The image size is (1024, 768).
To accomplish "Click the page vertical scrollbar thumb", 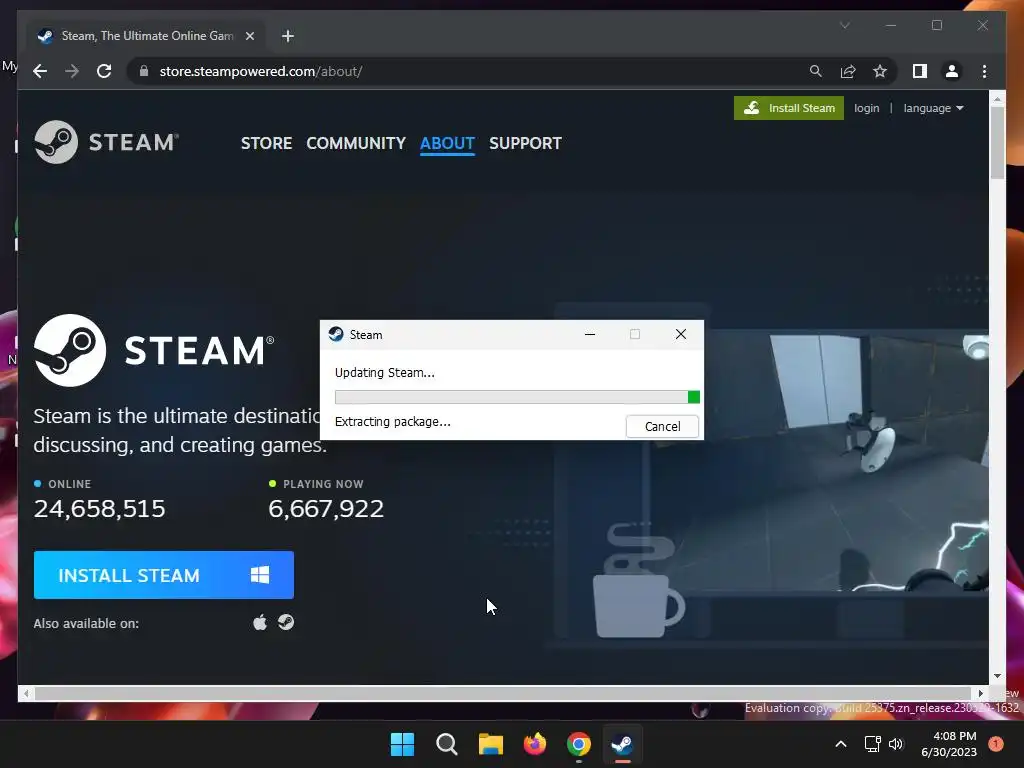I will click(997, 142).
